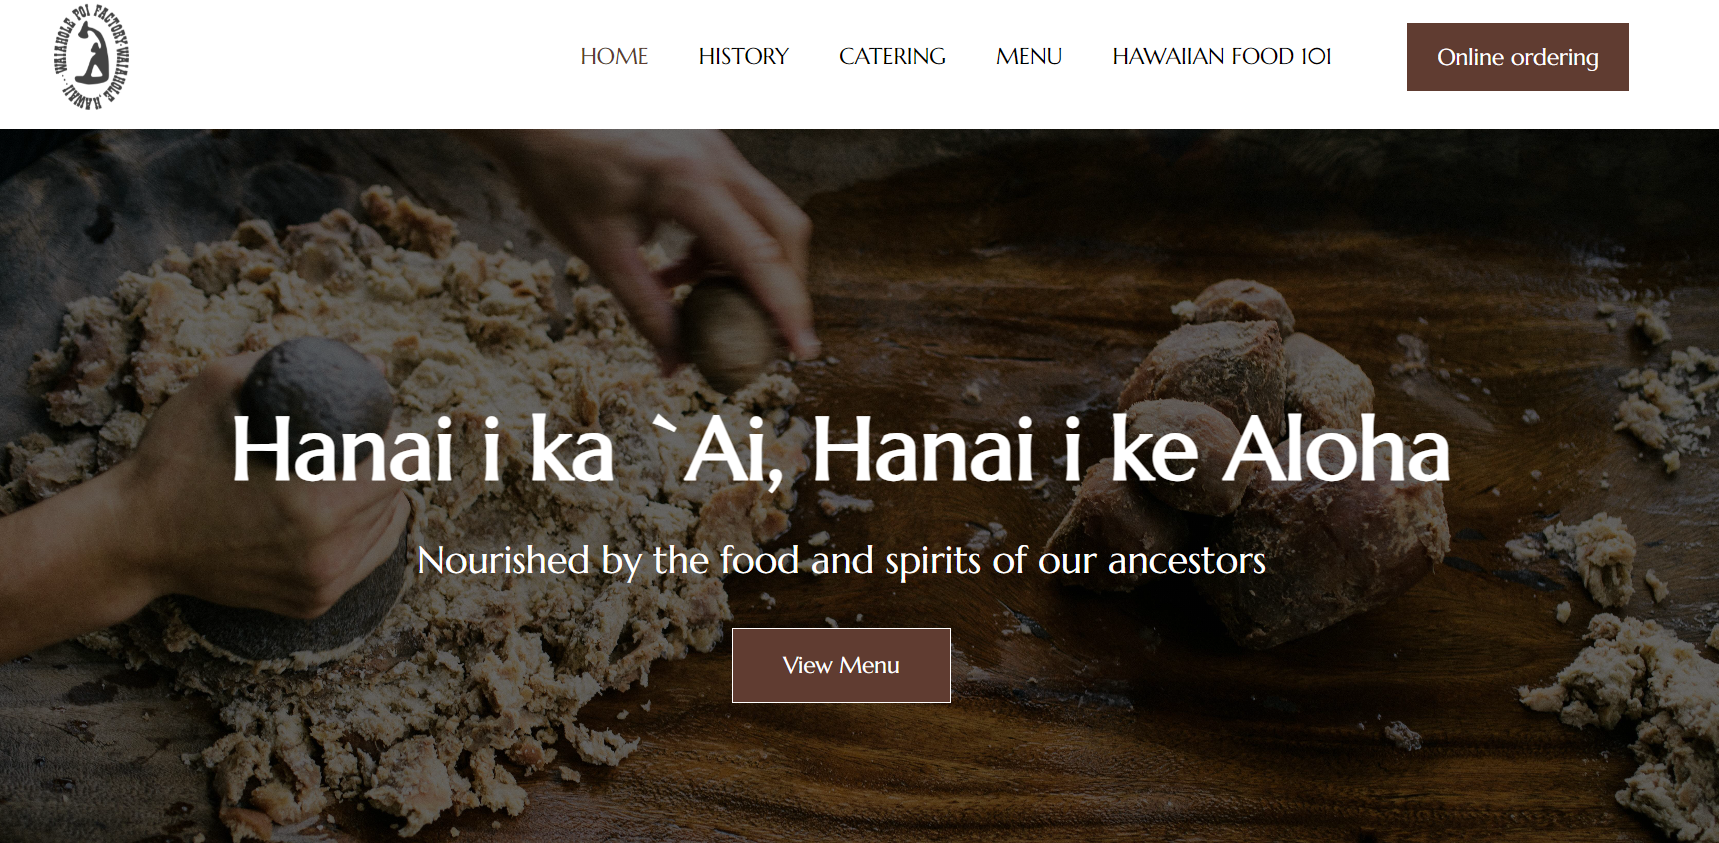Click the Online ordering button

(1517, 57)
